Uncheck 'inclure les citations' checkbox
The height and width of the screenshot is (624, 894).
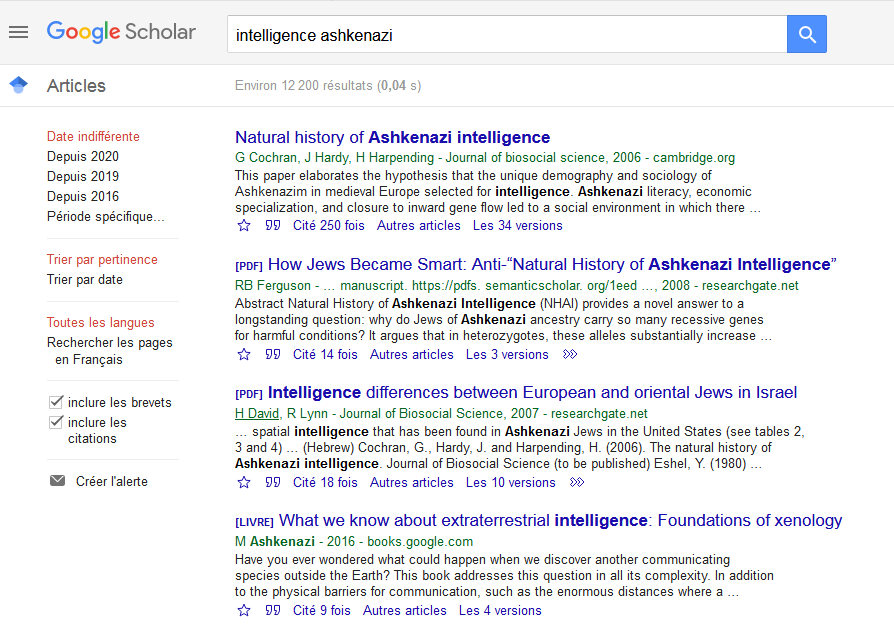pyautogui.click(x=56, y=422)
